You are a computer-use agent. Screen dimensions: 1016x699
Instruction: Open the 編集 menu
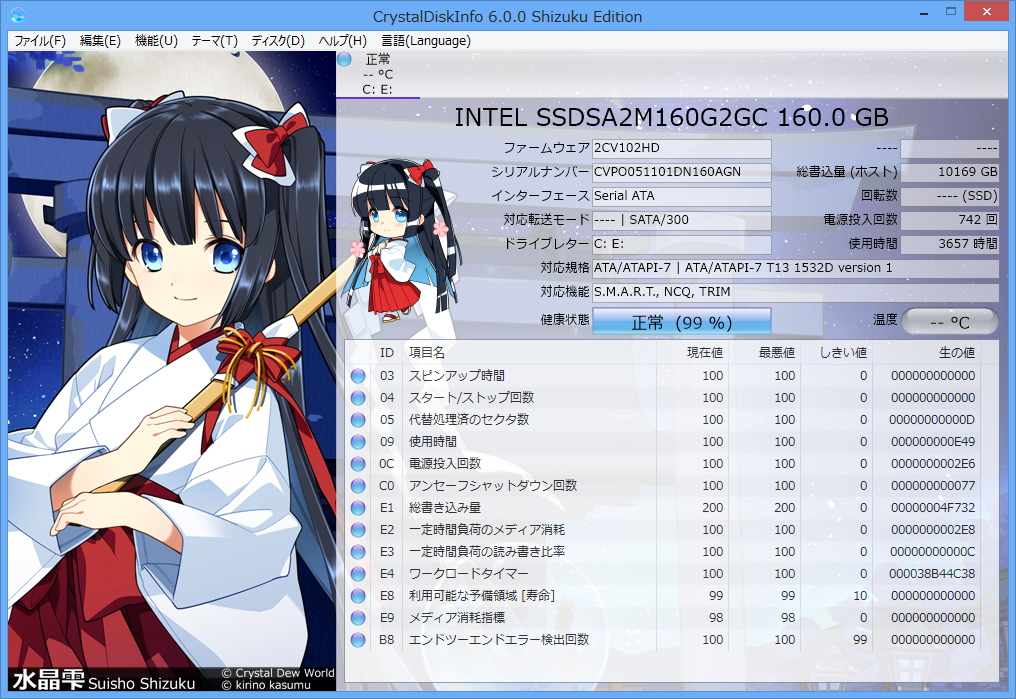coord(100,41)
